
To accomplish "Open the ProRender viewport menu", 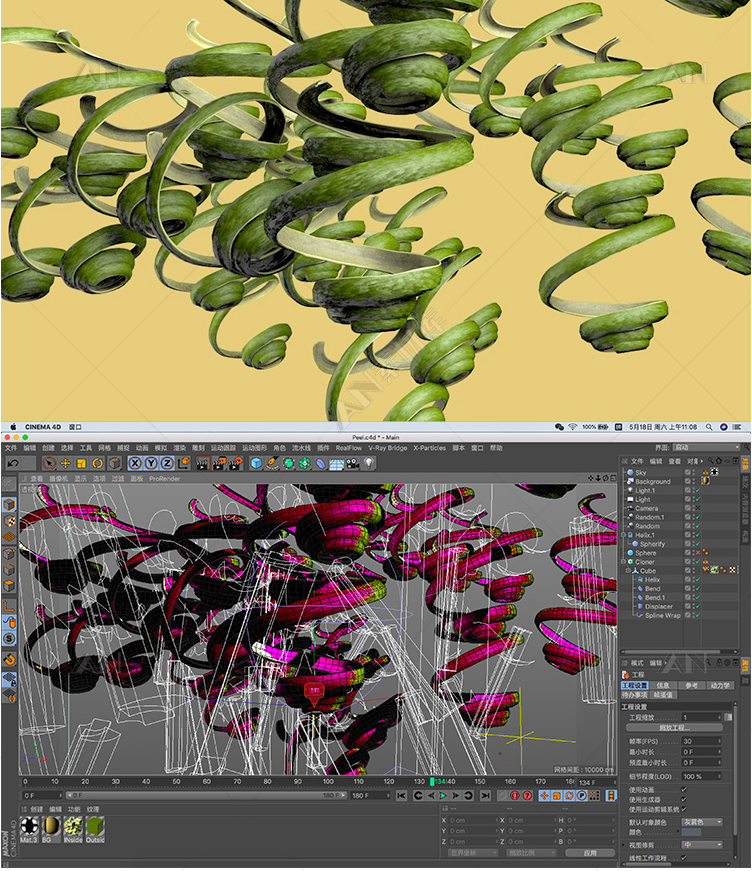I will pyautogui.click(x=164, y=479).
